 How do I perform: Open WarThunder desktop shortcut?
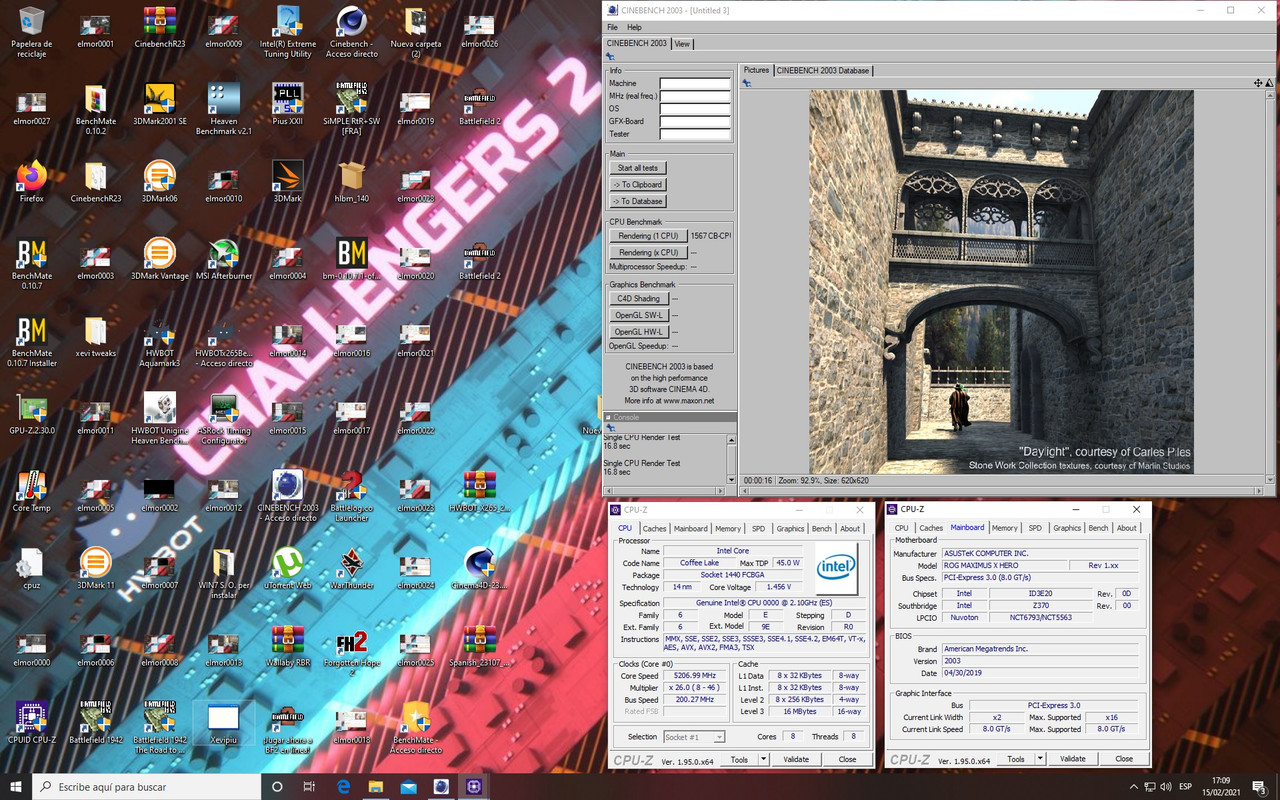pyautogui.click(x=352, y=569)
